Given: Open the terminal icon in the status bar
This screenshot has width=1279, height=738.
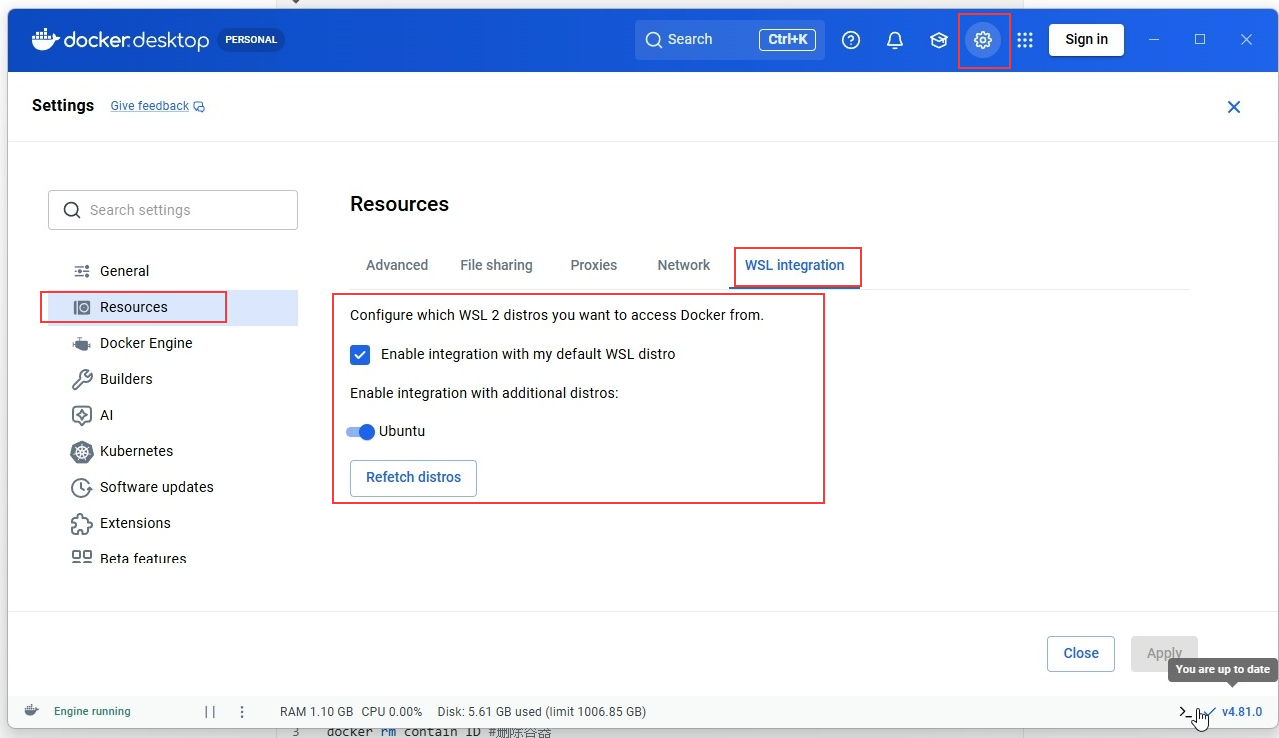Looking at the screenshot, I should [x=1186, y=712].
